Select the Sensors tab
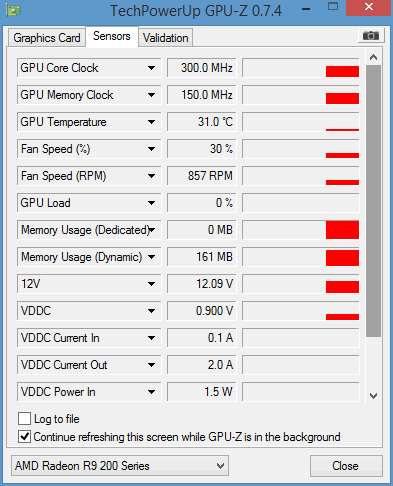 point(112,36)
